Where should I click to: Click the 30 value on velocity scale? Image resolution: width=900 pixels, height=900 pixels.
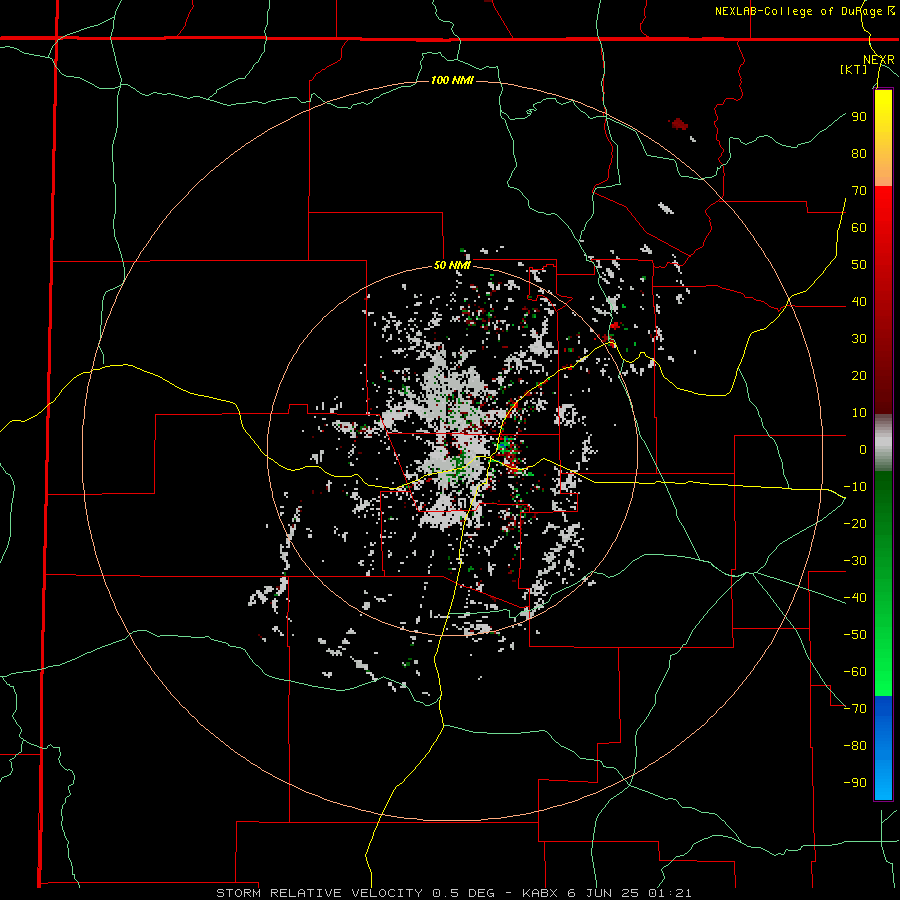[x=859, y=339]
